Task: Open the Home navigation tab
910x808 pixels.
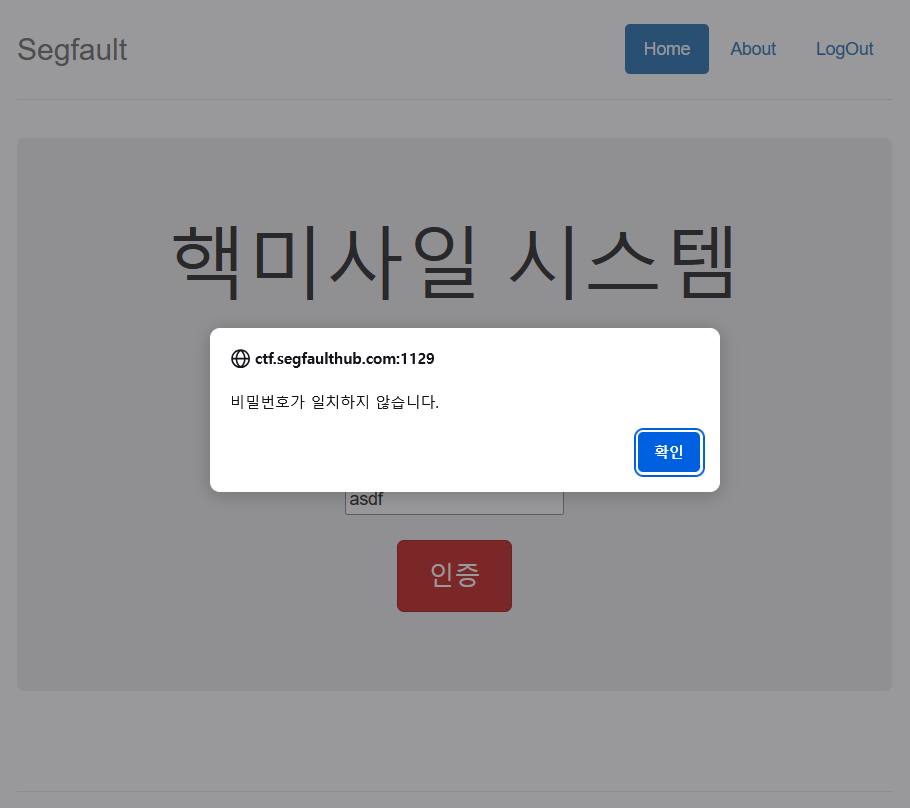Action: coord(667,49)
